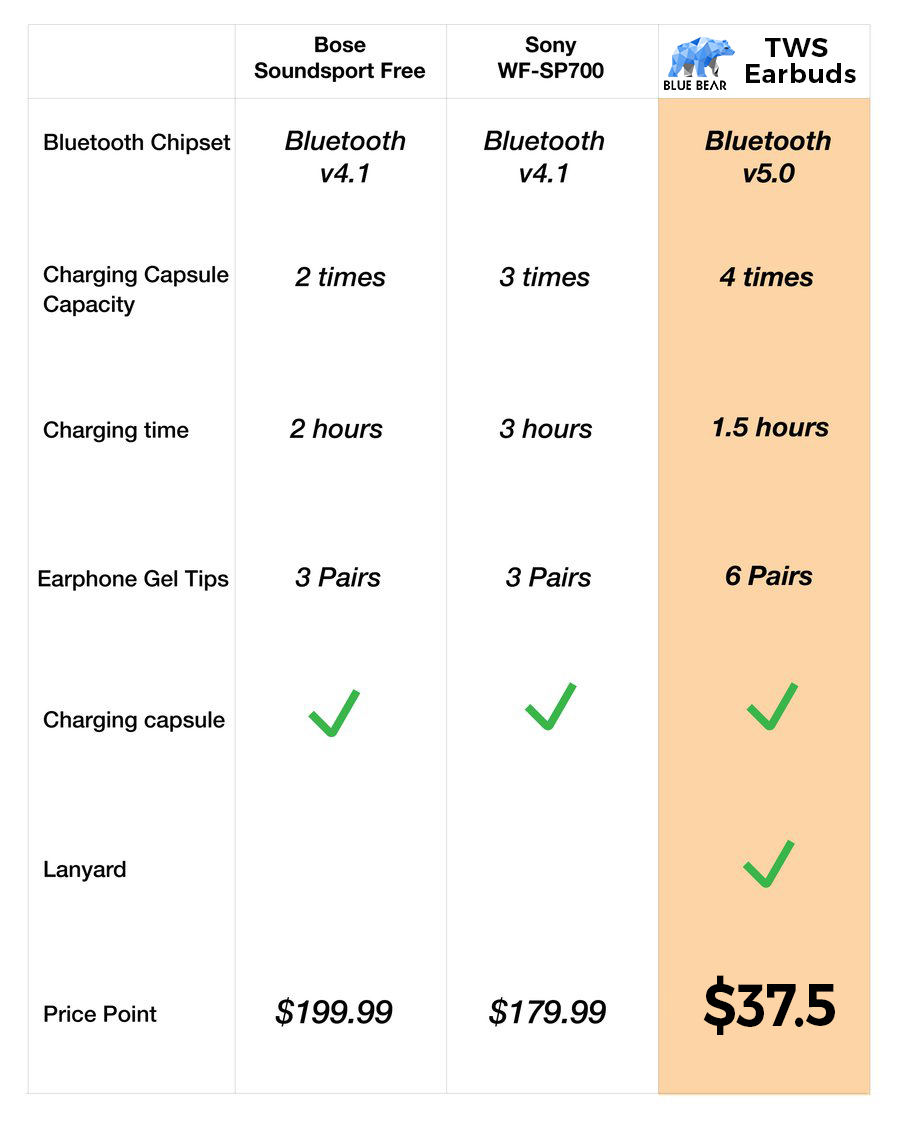This screenshot has height=1134, width=900.
Task: Select the Bose Soundsport Free column header
Action: click(339, 58)
